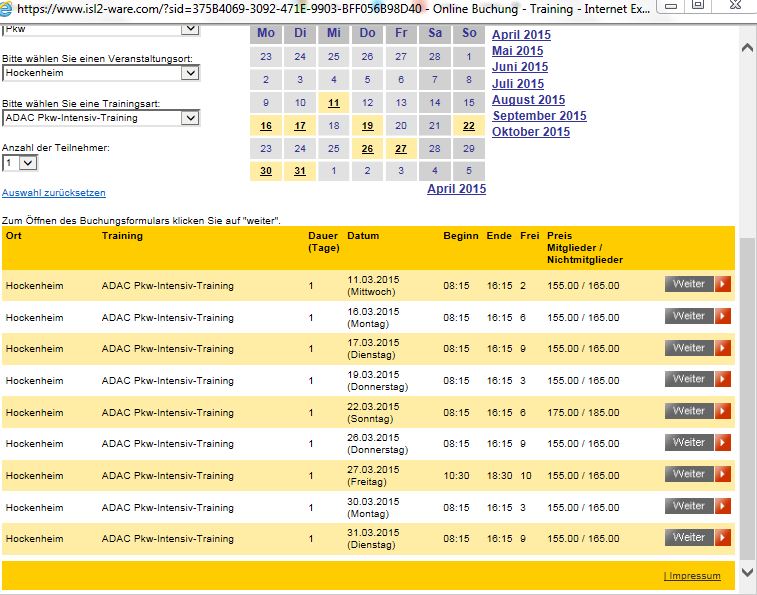Open August 2015 in the month list
Screen dimensions: 757x595
529,99
